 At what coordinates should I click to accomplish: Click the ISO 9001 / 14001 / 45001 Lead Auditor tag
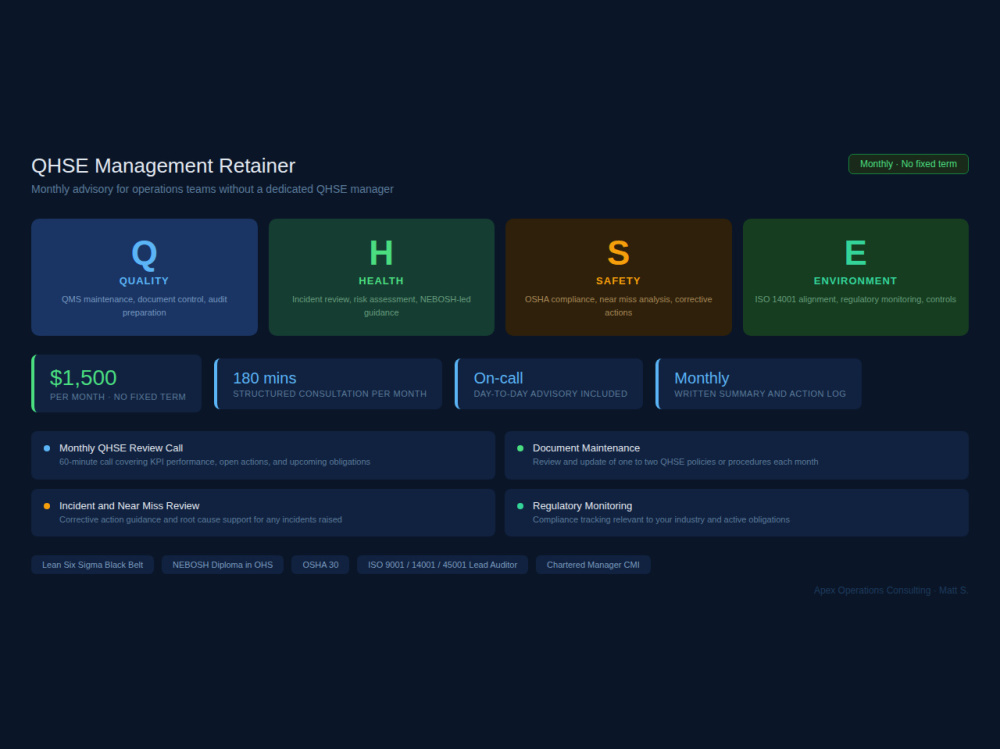[x=443, y=565]
